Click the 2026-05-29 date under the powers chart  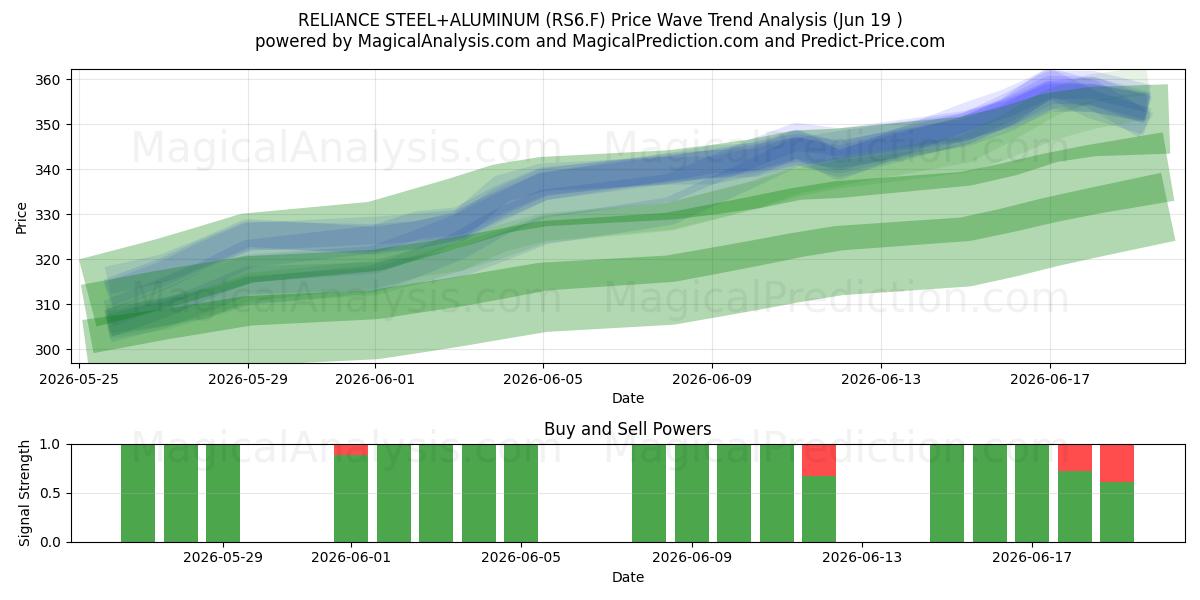pos(223,558)
